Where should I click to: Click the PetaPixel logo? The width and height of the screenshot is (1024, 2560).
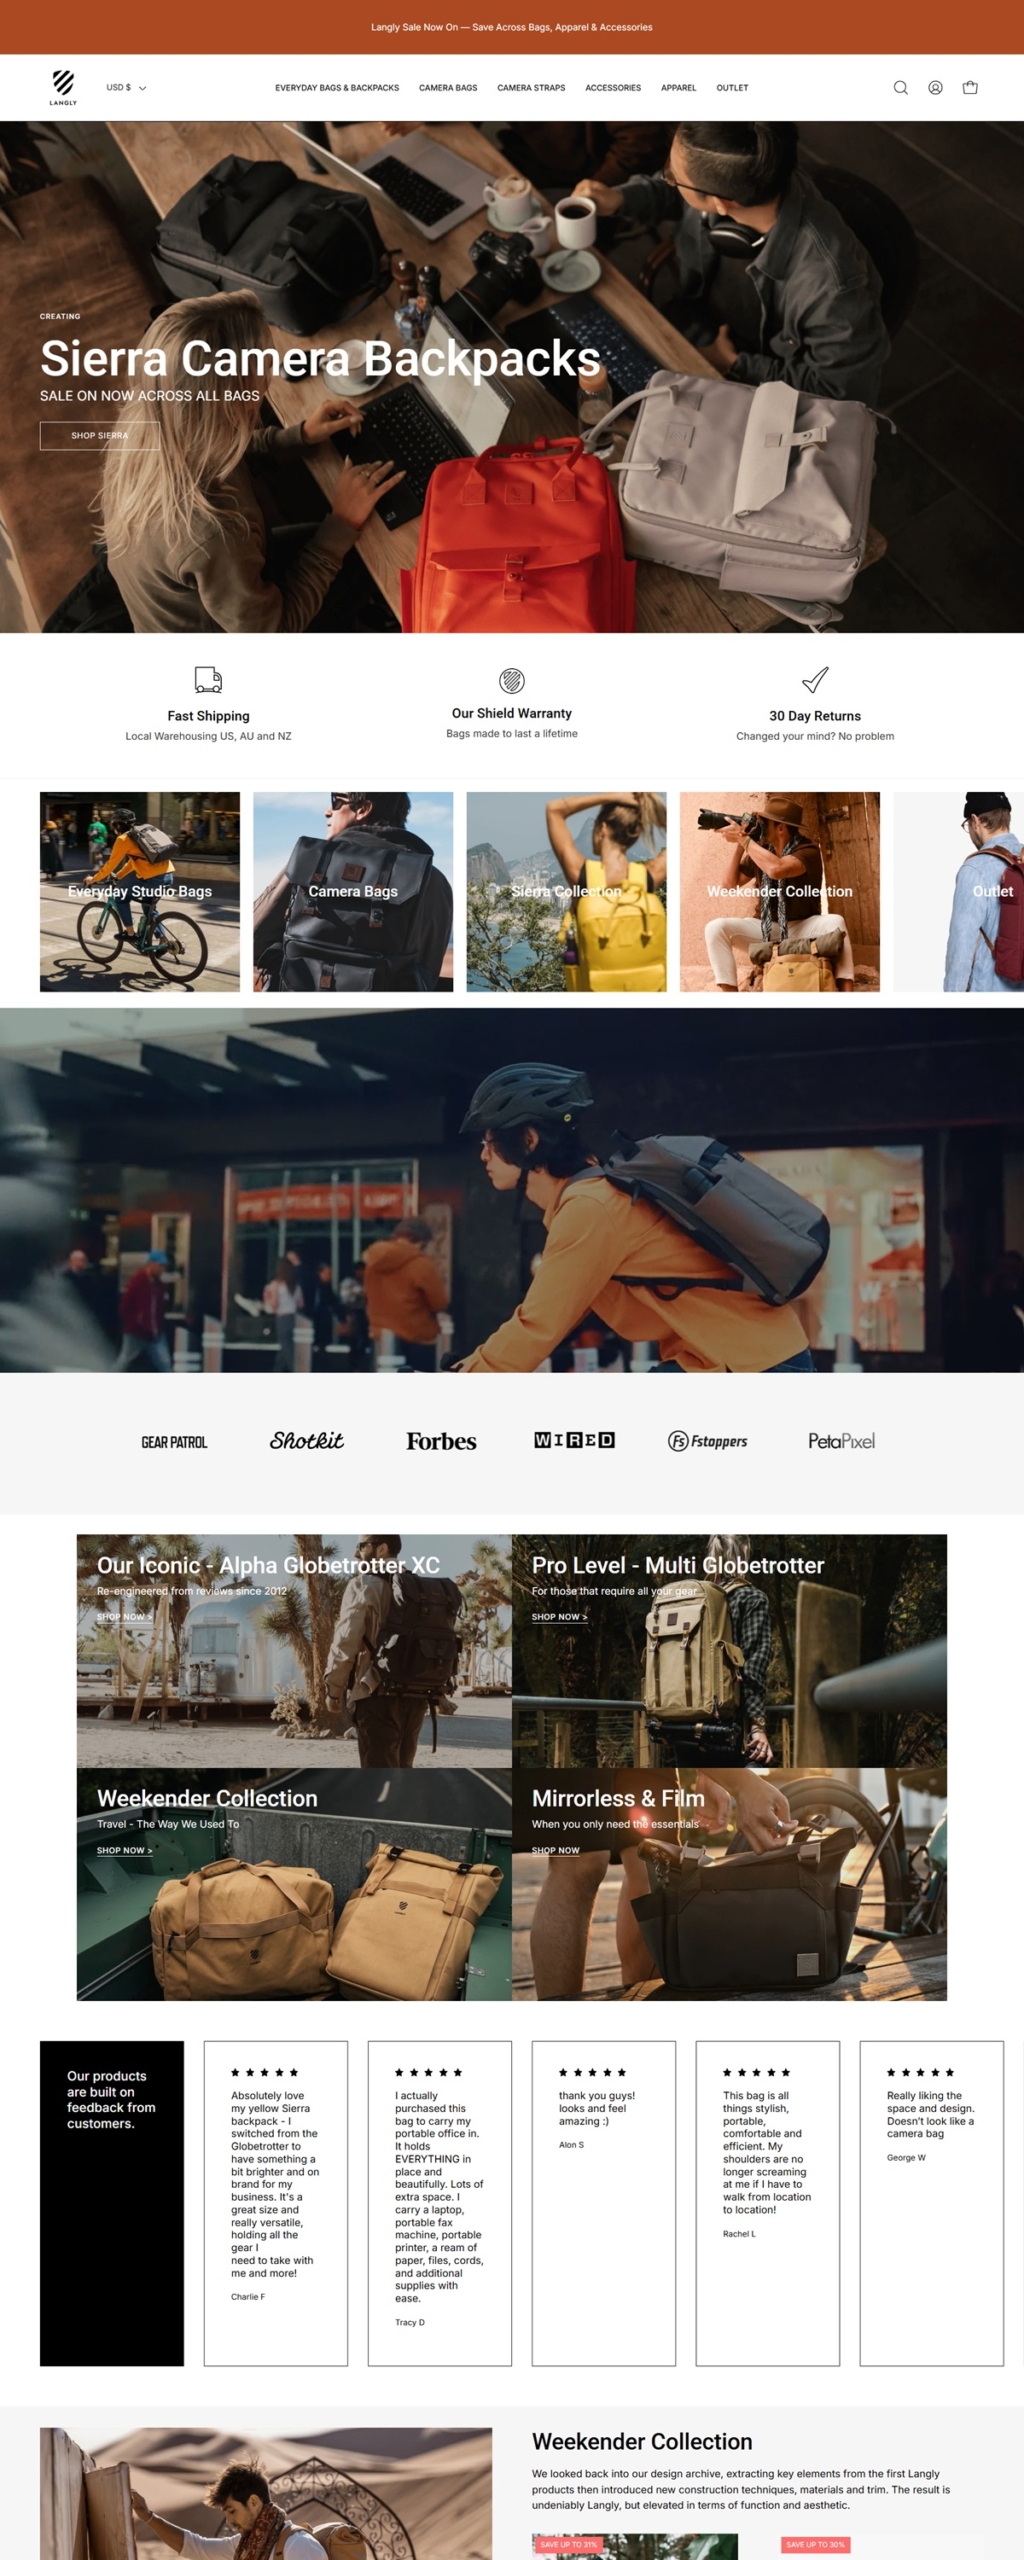841,1441
